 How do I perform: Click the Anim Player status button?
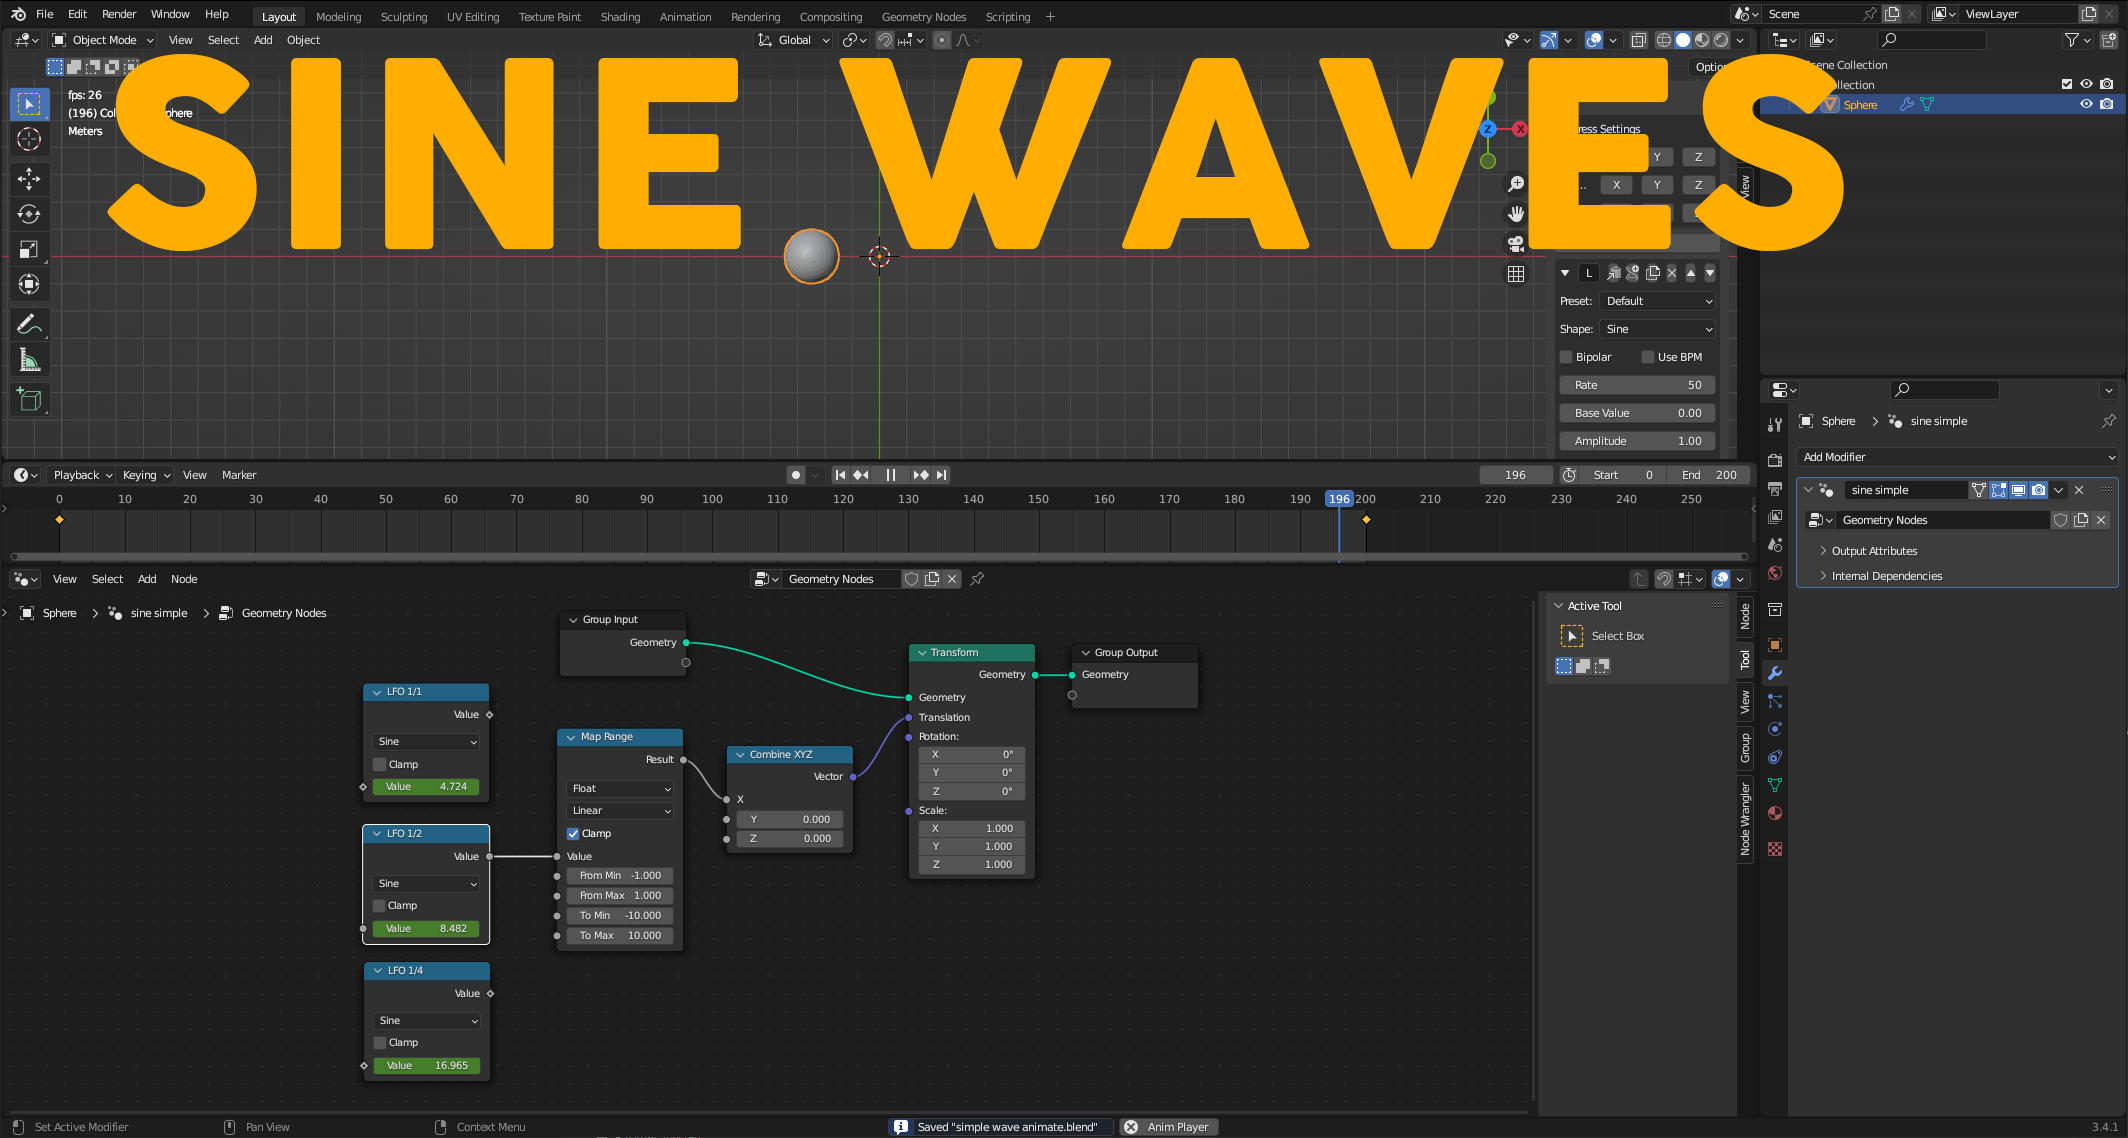[1168, 1127]
